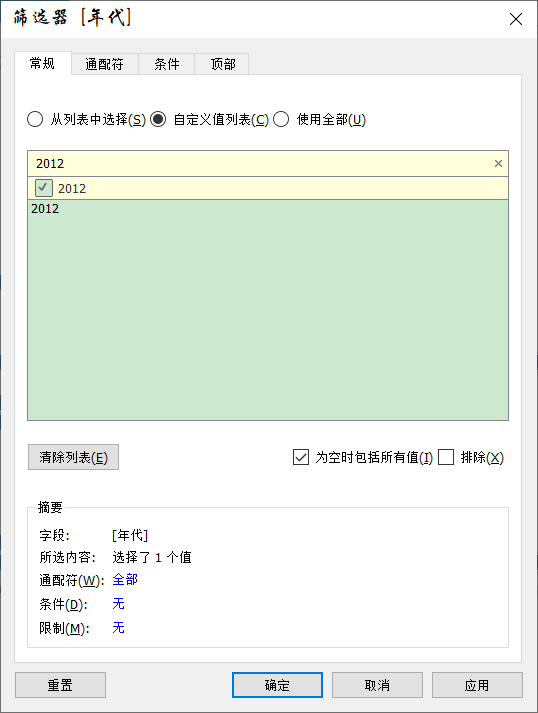Open the 条件 summary link 无
The image size is (538, 713).
[x=119, y=604]
